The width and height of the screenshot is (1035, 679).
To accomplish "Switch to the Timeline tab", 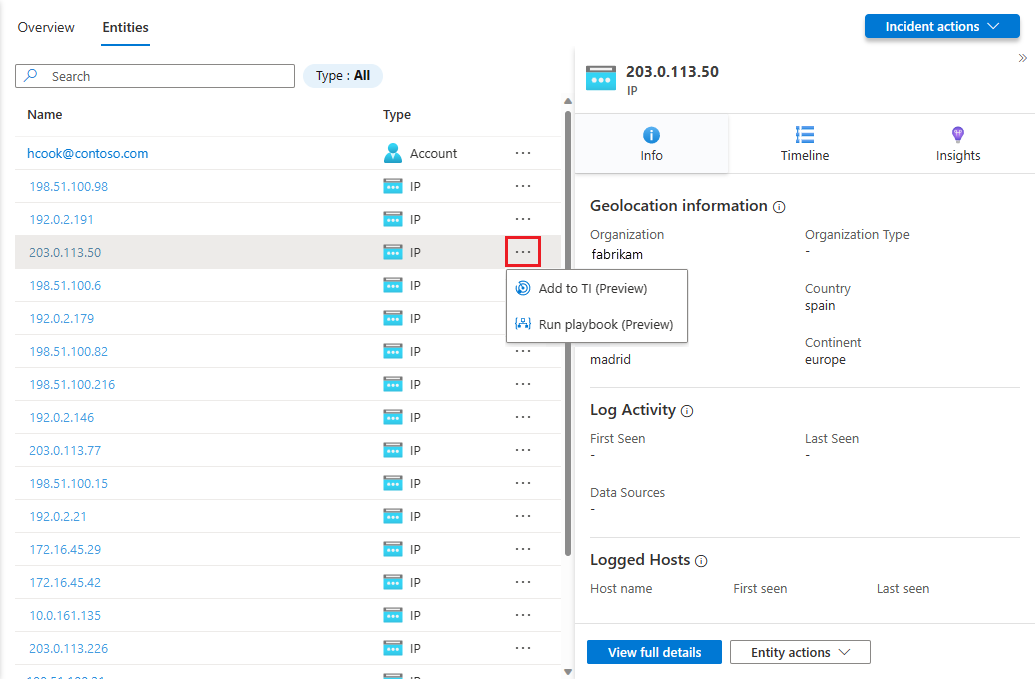I will click(805, 144).
